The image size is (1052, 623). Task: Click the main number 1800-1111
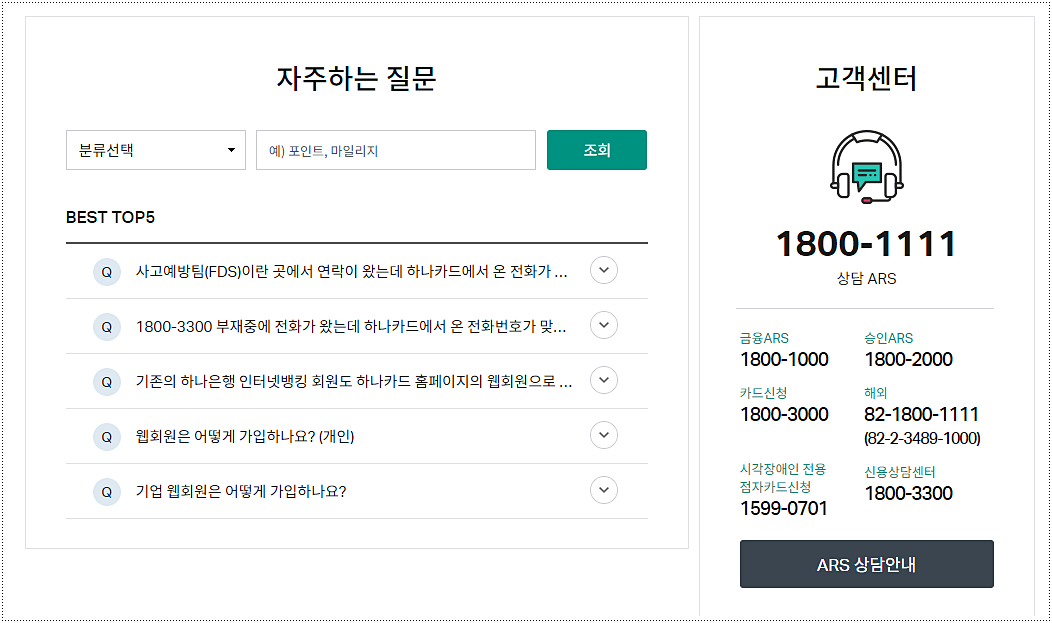tap(866, 243)
